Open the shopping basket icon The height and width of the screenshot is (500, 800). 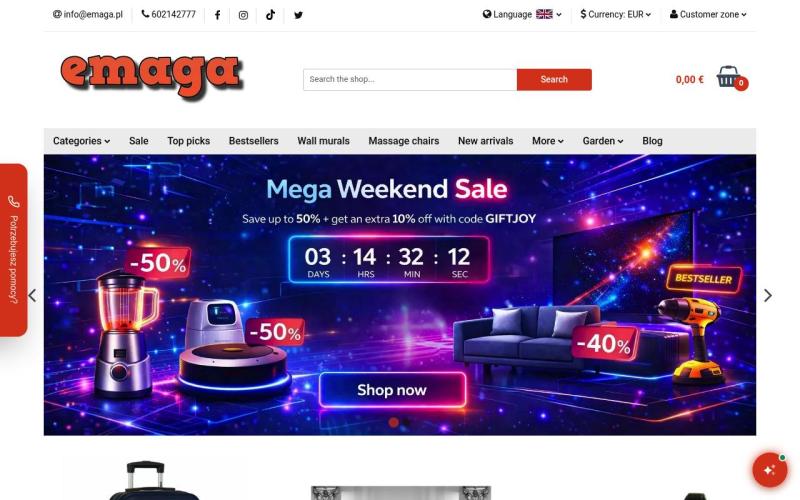tap(728, 77)
